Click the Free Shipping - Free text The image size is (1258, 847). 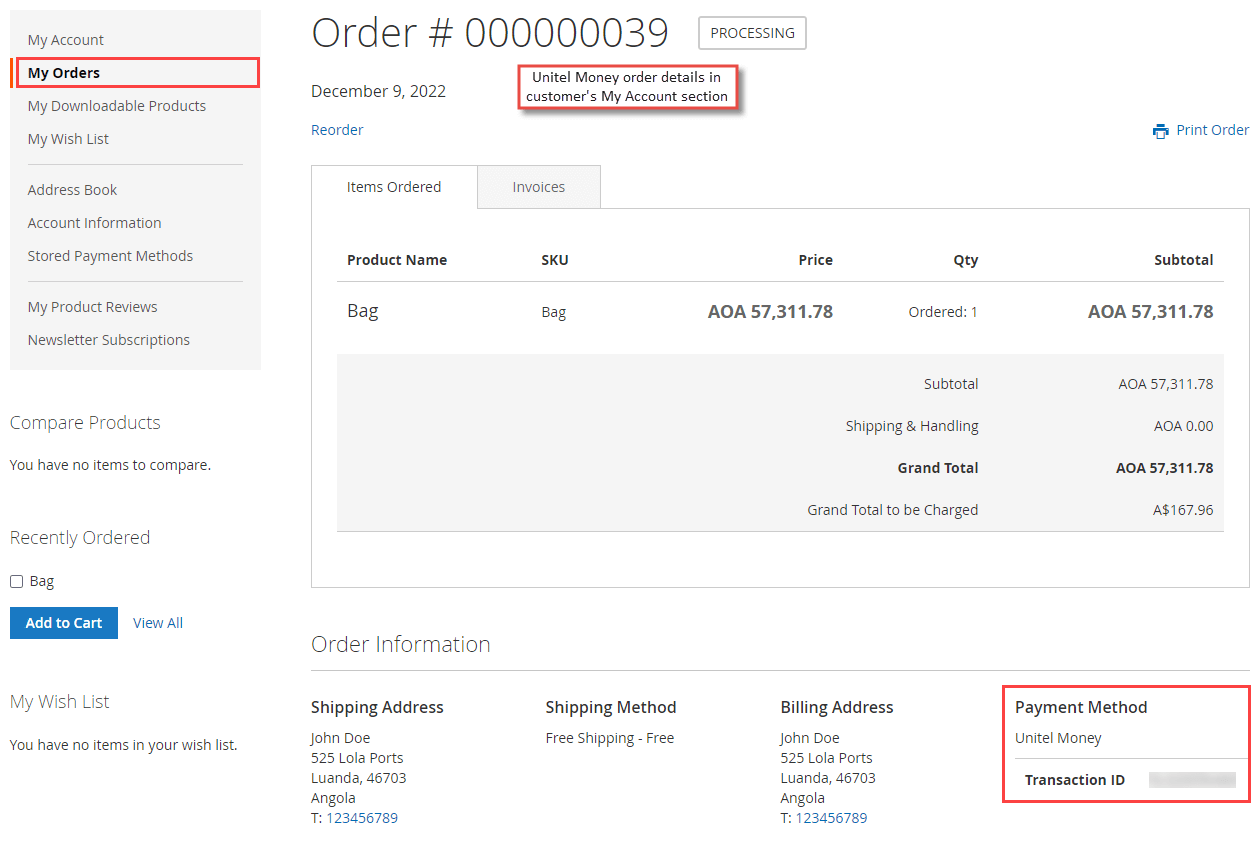(610, 738)
